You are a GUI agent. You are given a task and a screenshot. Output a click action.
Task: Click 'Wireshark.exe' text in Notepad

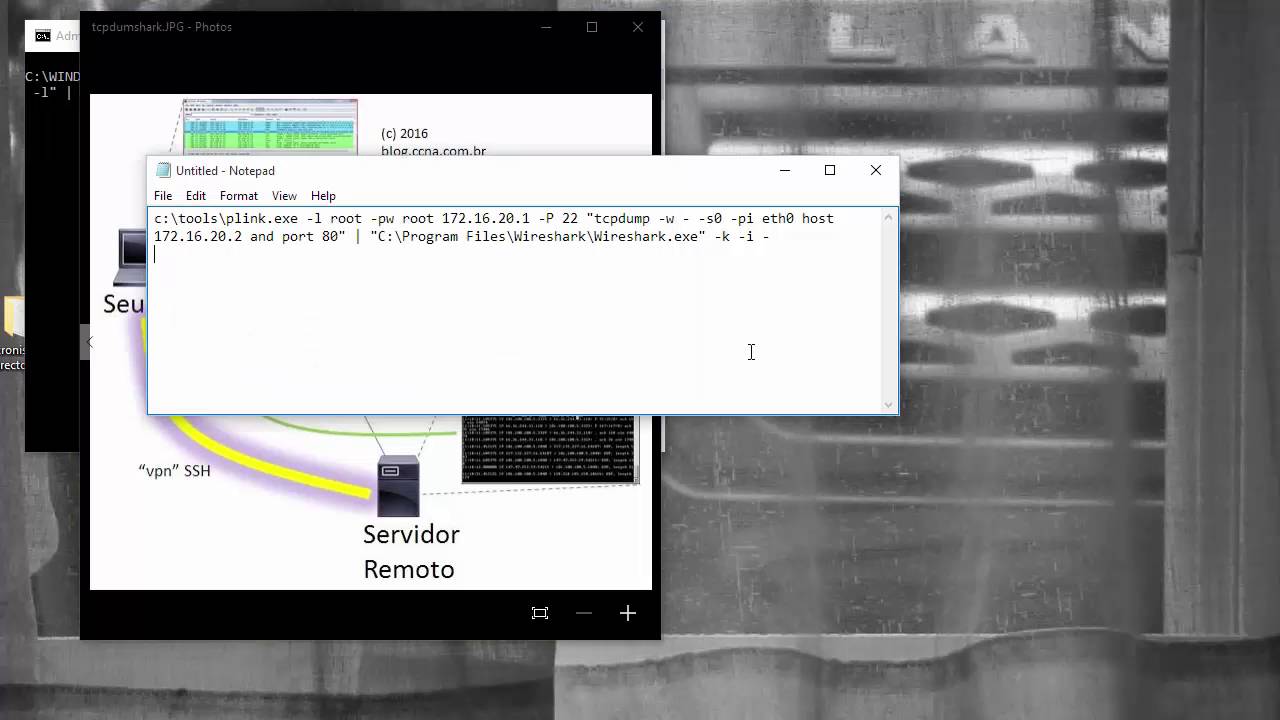click(648, 236)
